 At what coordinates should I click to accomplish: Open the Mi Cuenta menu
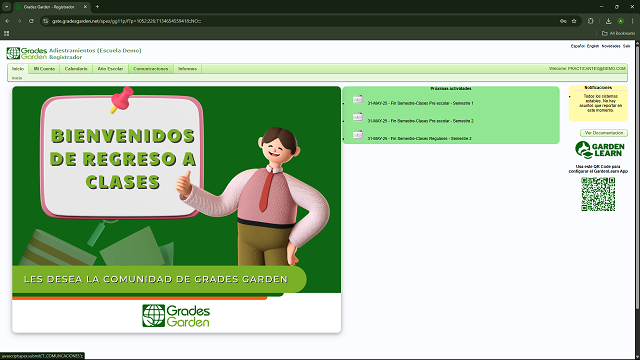(44, 69)
